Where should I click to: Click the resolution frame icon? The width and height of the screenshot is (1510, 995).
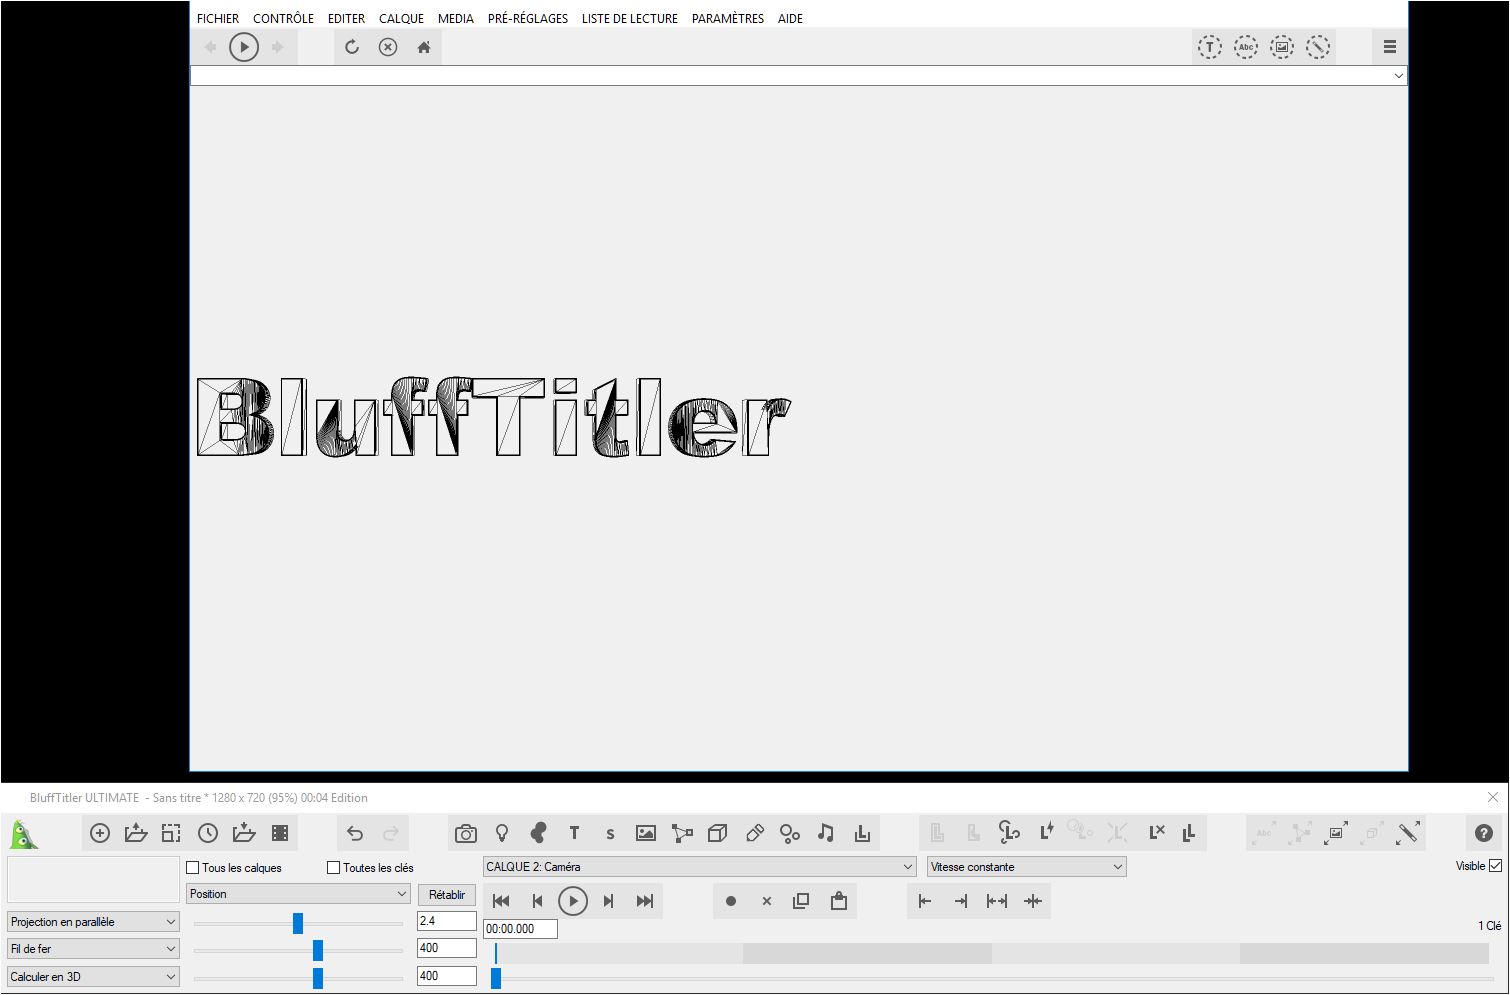point(172,833)
